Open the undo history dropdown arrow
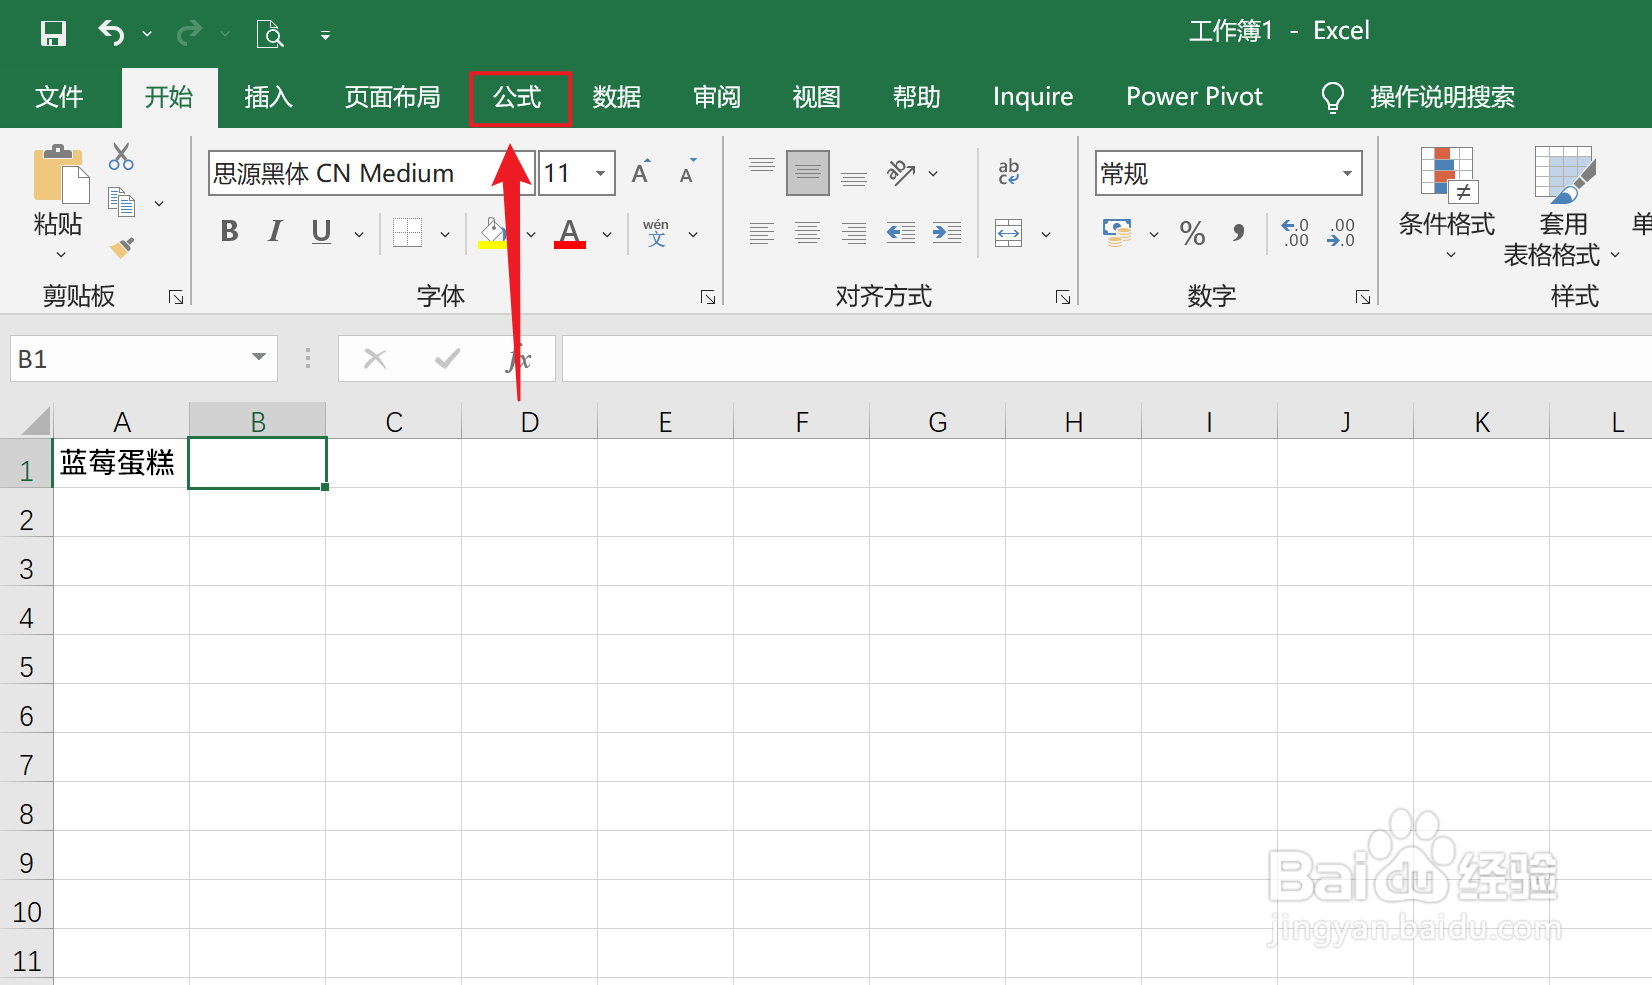The image size is (1652, 985). pyautogui.click(x=147, y=34)
